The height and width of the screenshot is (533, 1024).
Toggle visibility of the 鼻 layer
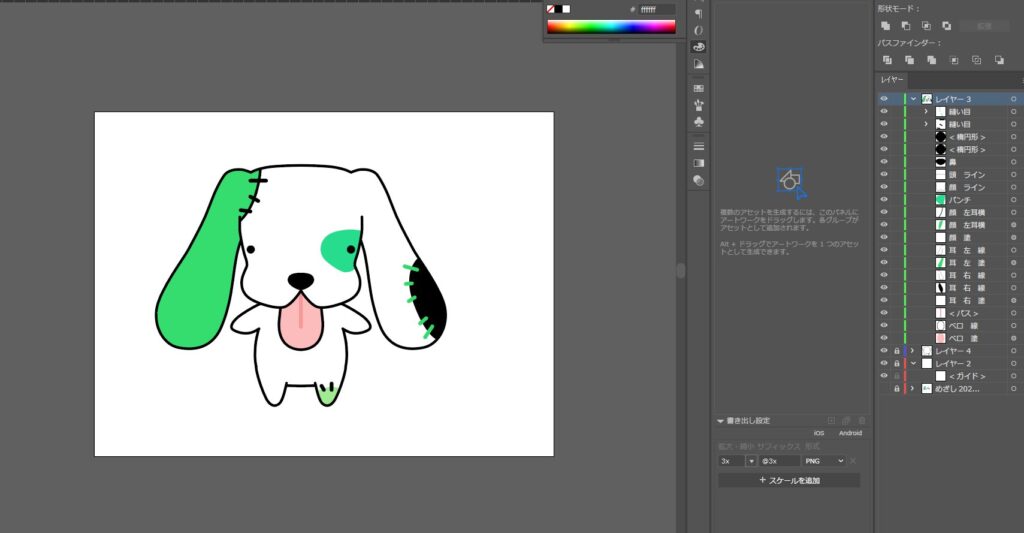click(883, 162)
